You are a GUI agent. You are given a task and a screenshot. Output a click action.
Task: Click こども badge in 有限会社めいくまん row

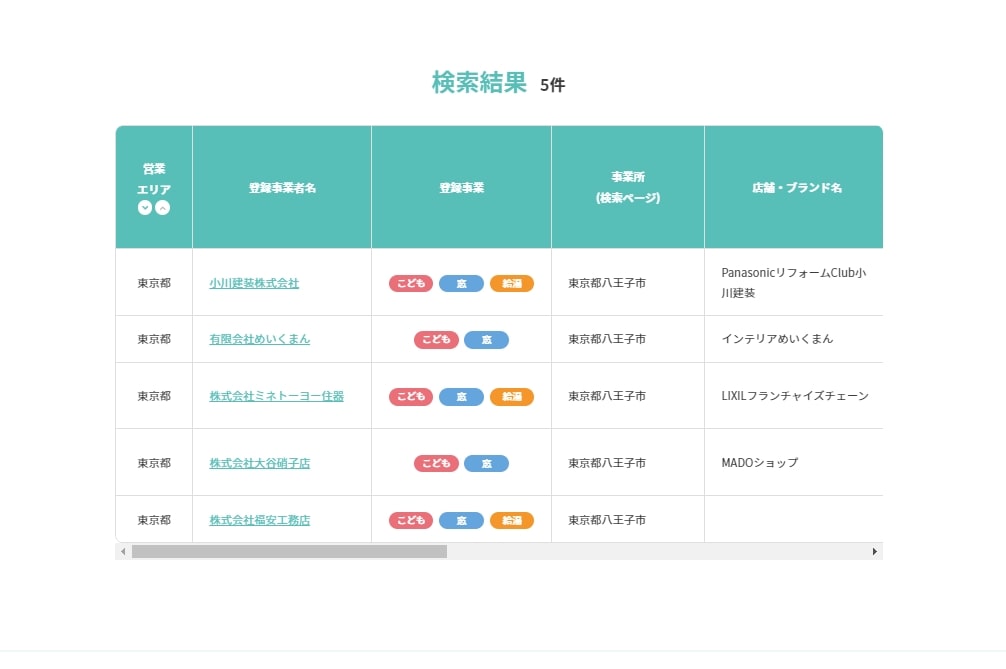tap(436, 339)
